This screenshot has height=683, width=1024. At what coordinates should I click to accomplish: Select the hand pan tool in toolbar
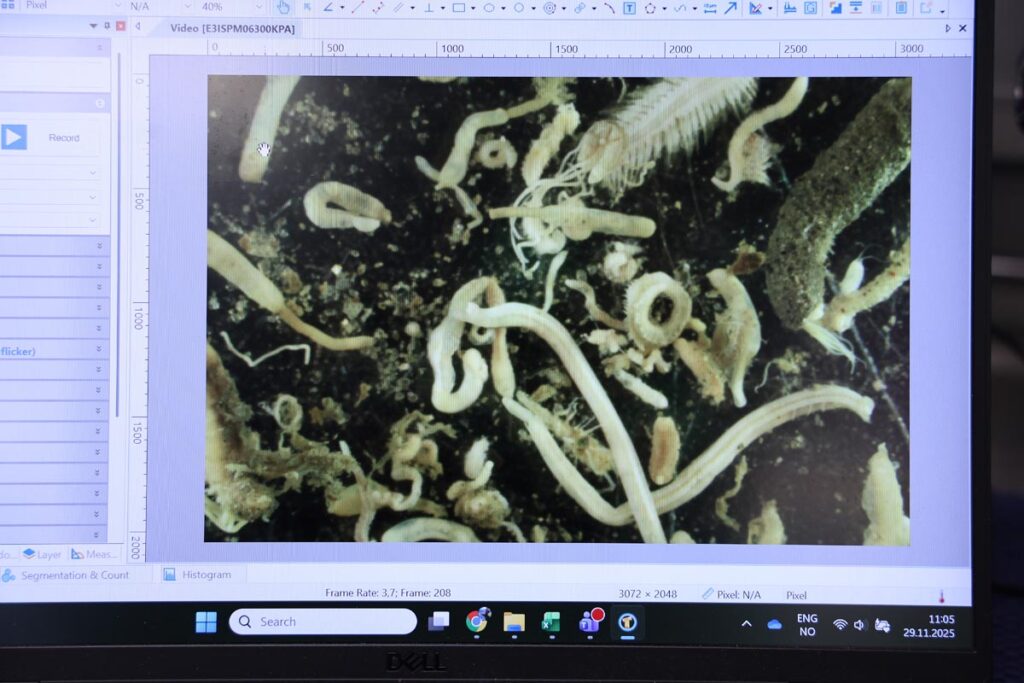[283, 8]
